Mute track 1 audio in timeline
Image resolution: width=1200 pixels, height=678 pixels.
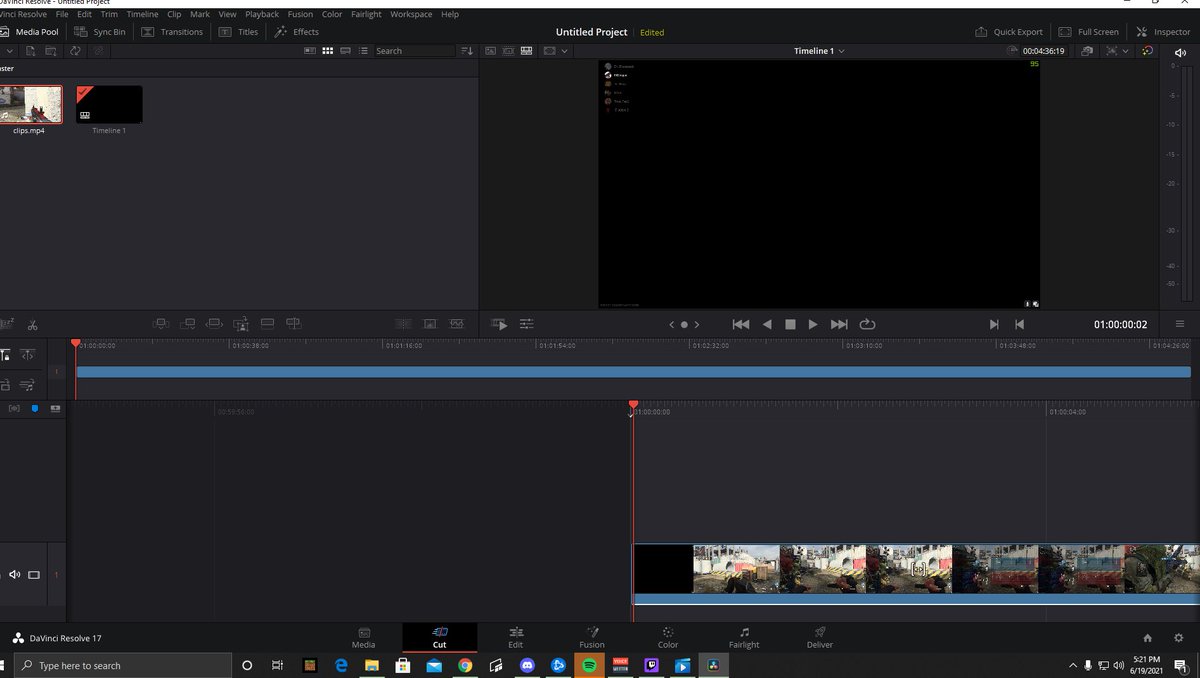[14, 575]
